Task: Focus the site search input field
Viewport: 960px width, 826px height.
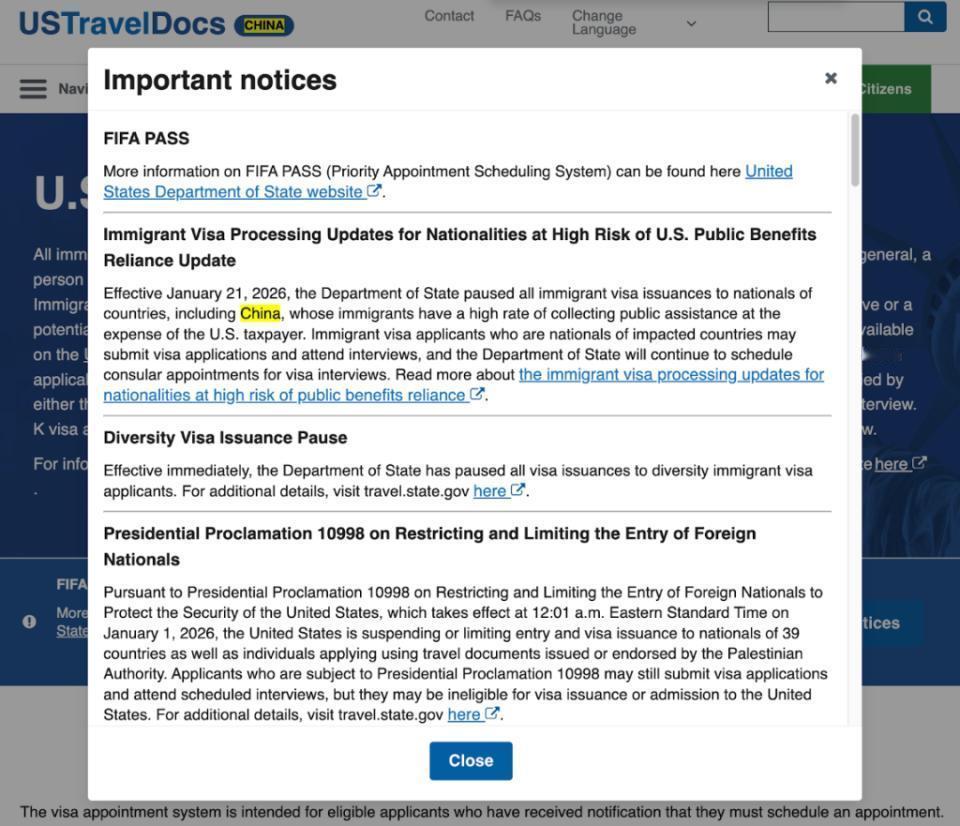Action: [836, 17]
